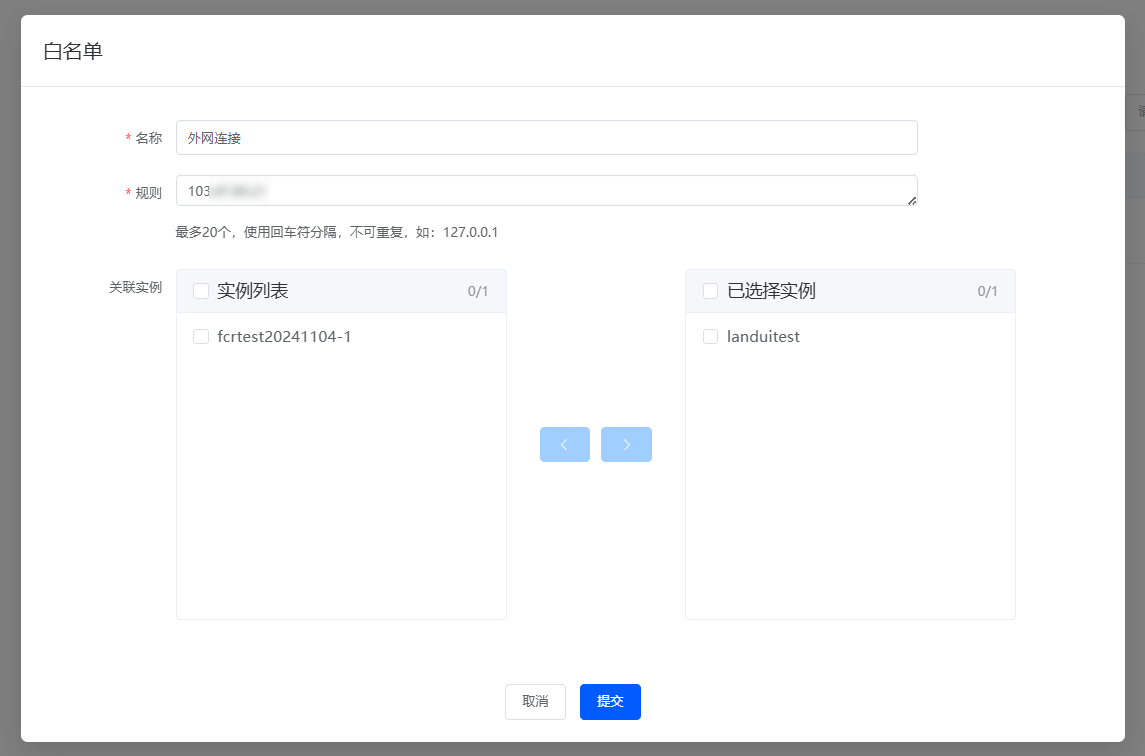Screen dimensions: 1145x756
Task: Click the fcrtest20241104-1 item label
Action: (284, 337)
